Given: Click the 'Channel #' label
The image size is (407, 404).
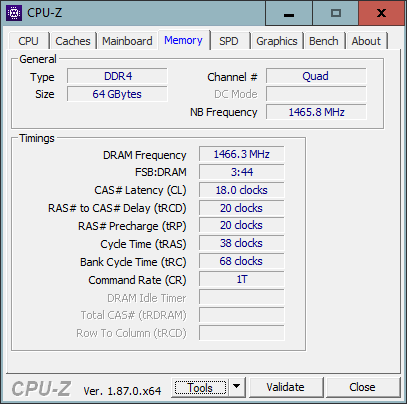Looking at the screenshot, I should [232, 77].
